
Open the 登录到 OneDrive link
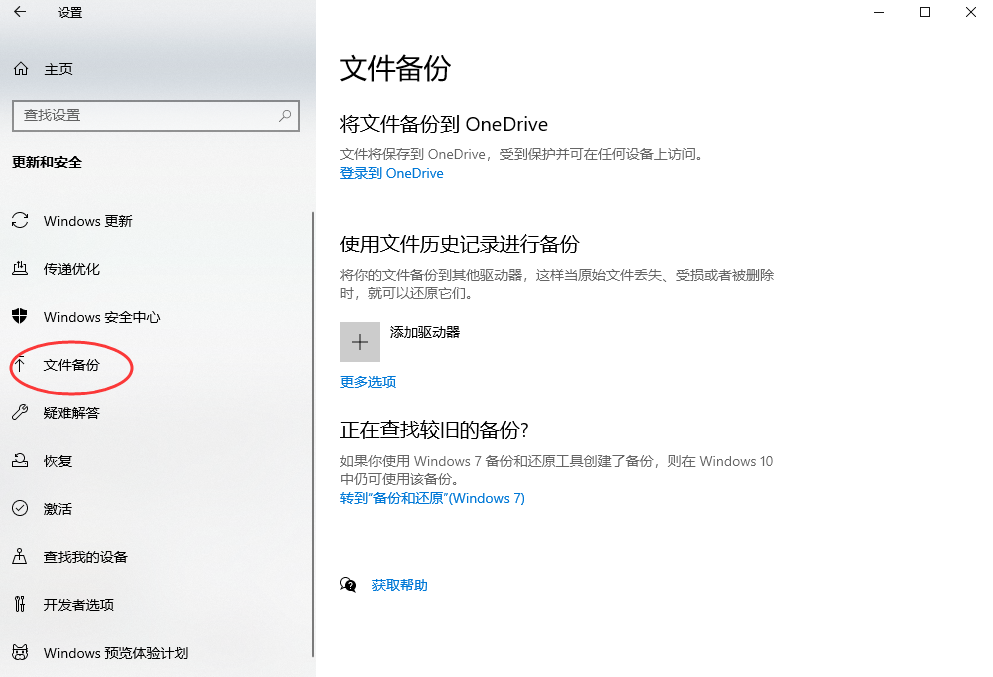click(391, 173)
